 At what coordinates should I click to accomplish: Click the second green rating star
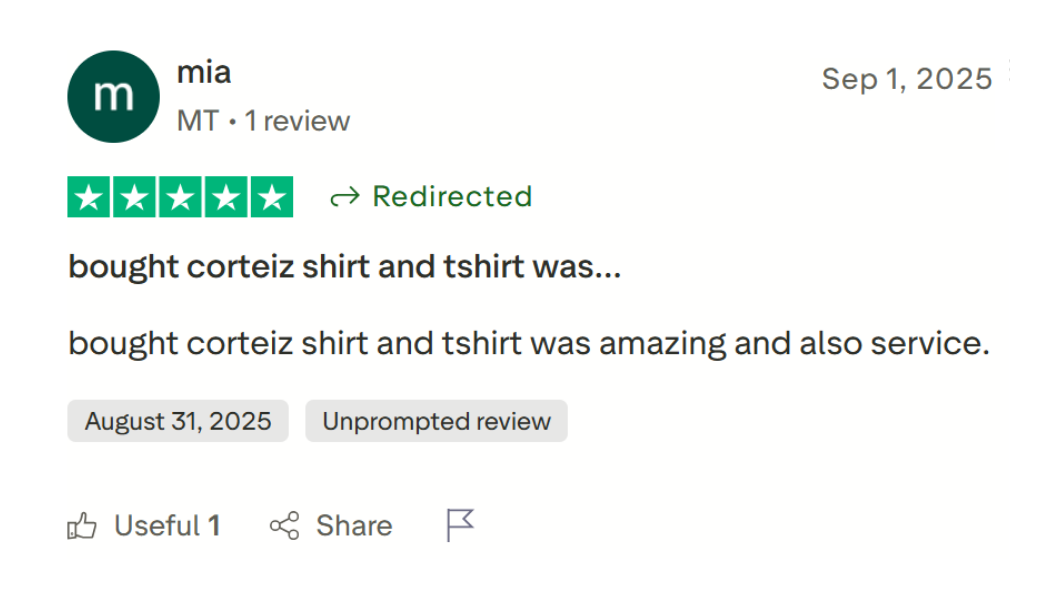pyautogui.click(x=135, y=197)
